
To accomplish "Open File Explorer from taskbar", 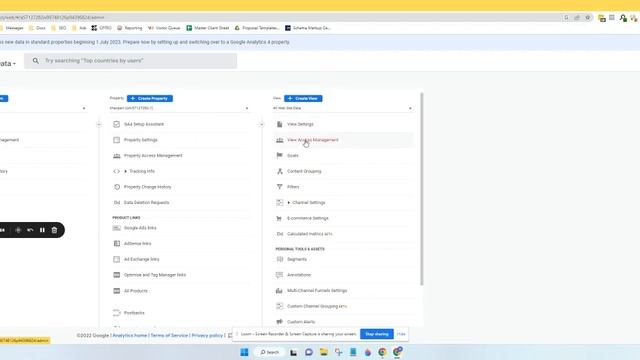I will 324,352.
